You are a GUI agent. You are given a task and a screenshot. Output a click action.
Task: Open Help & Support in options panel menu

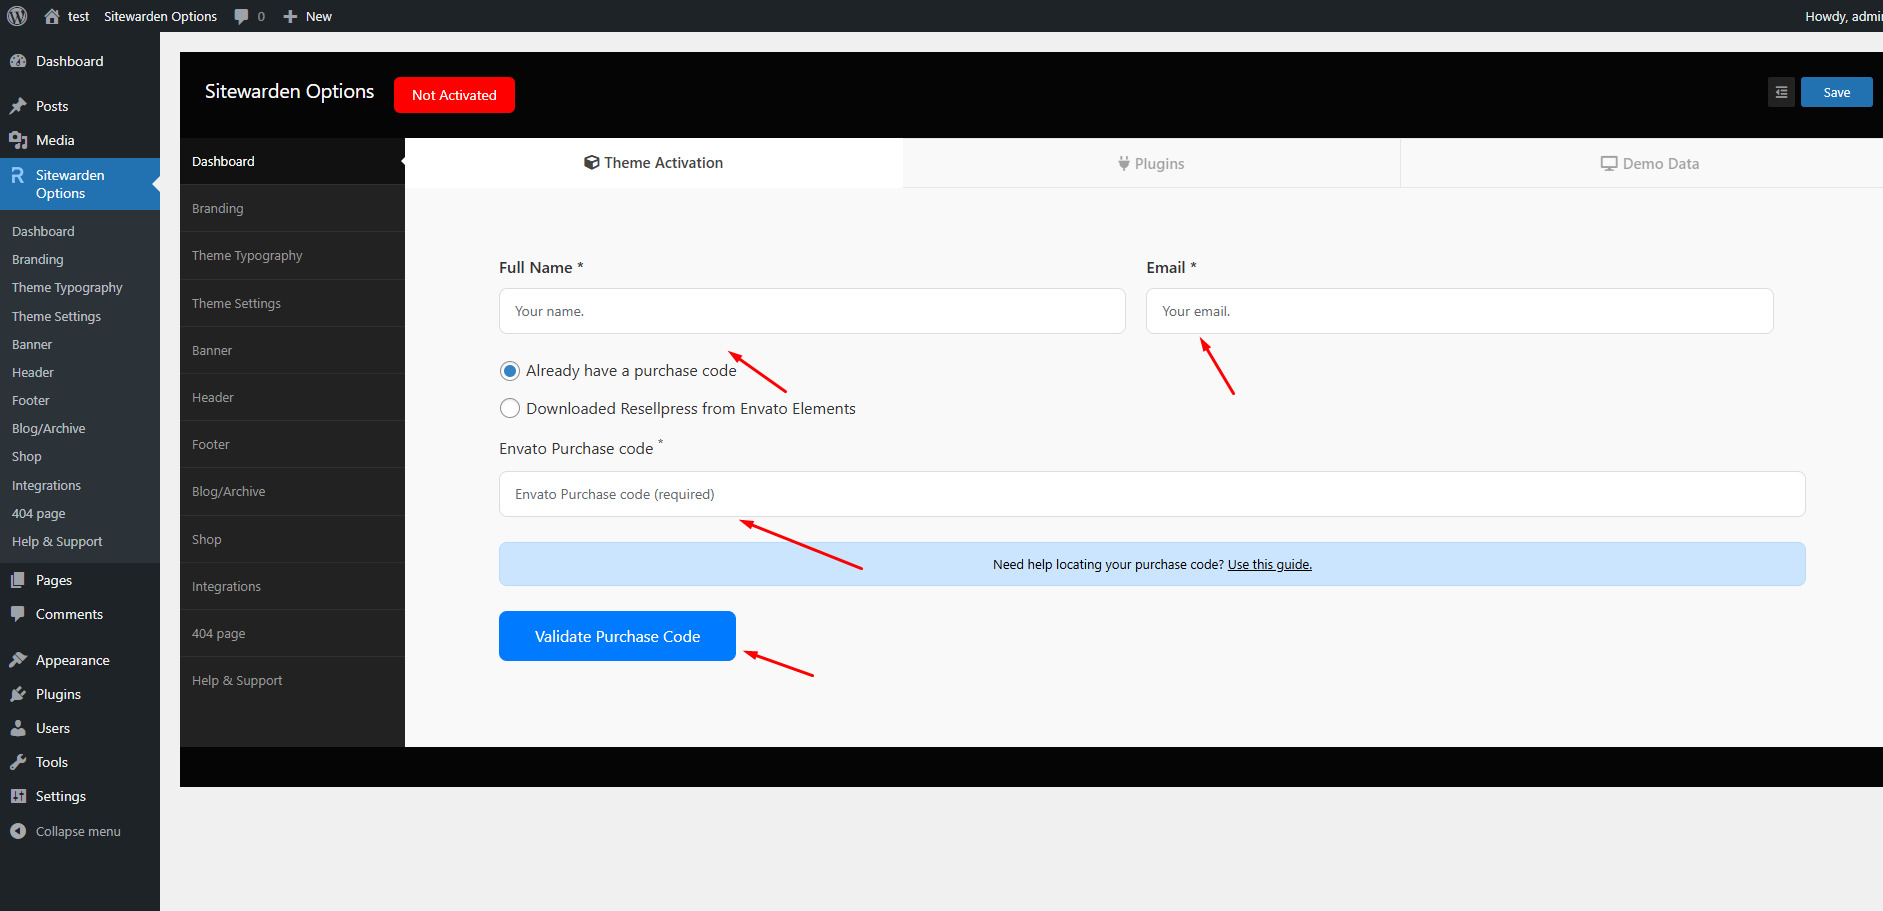pos(292,680)
